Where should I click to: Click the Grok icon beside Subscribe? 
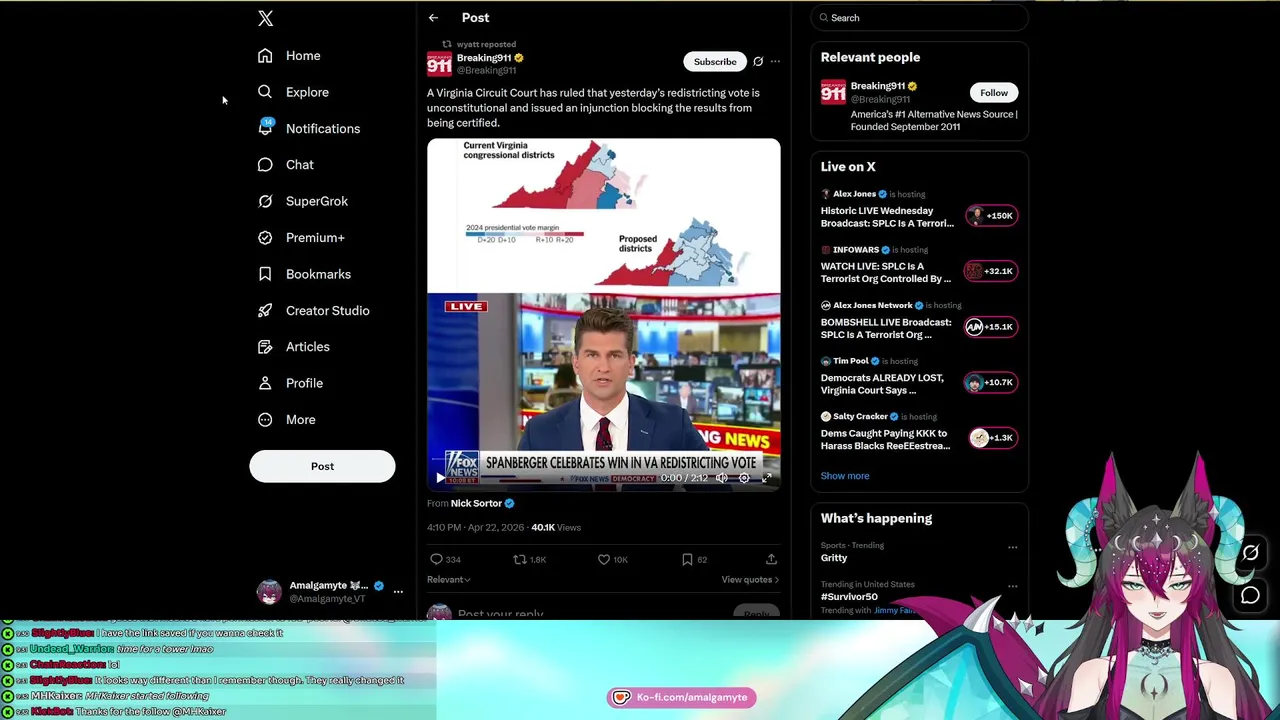click(758, 62)
